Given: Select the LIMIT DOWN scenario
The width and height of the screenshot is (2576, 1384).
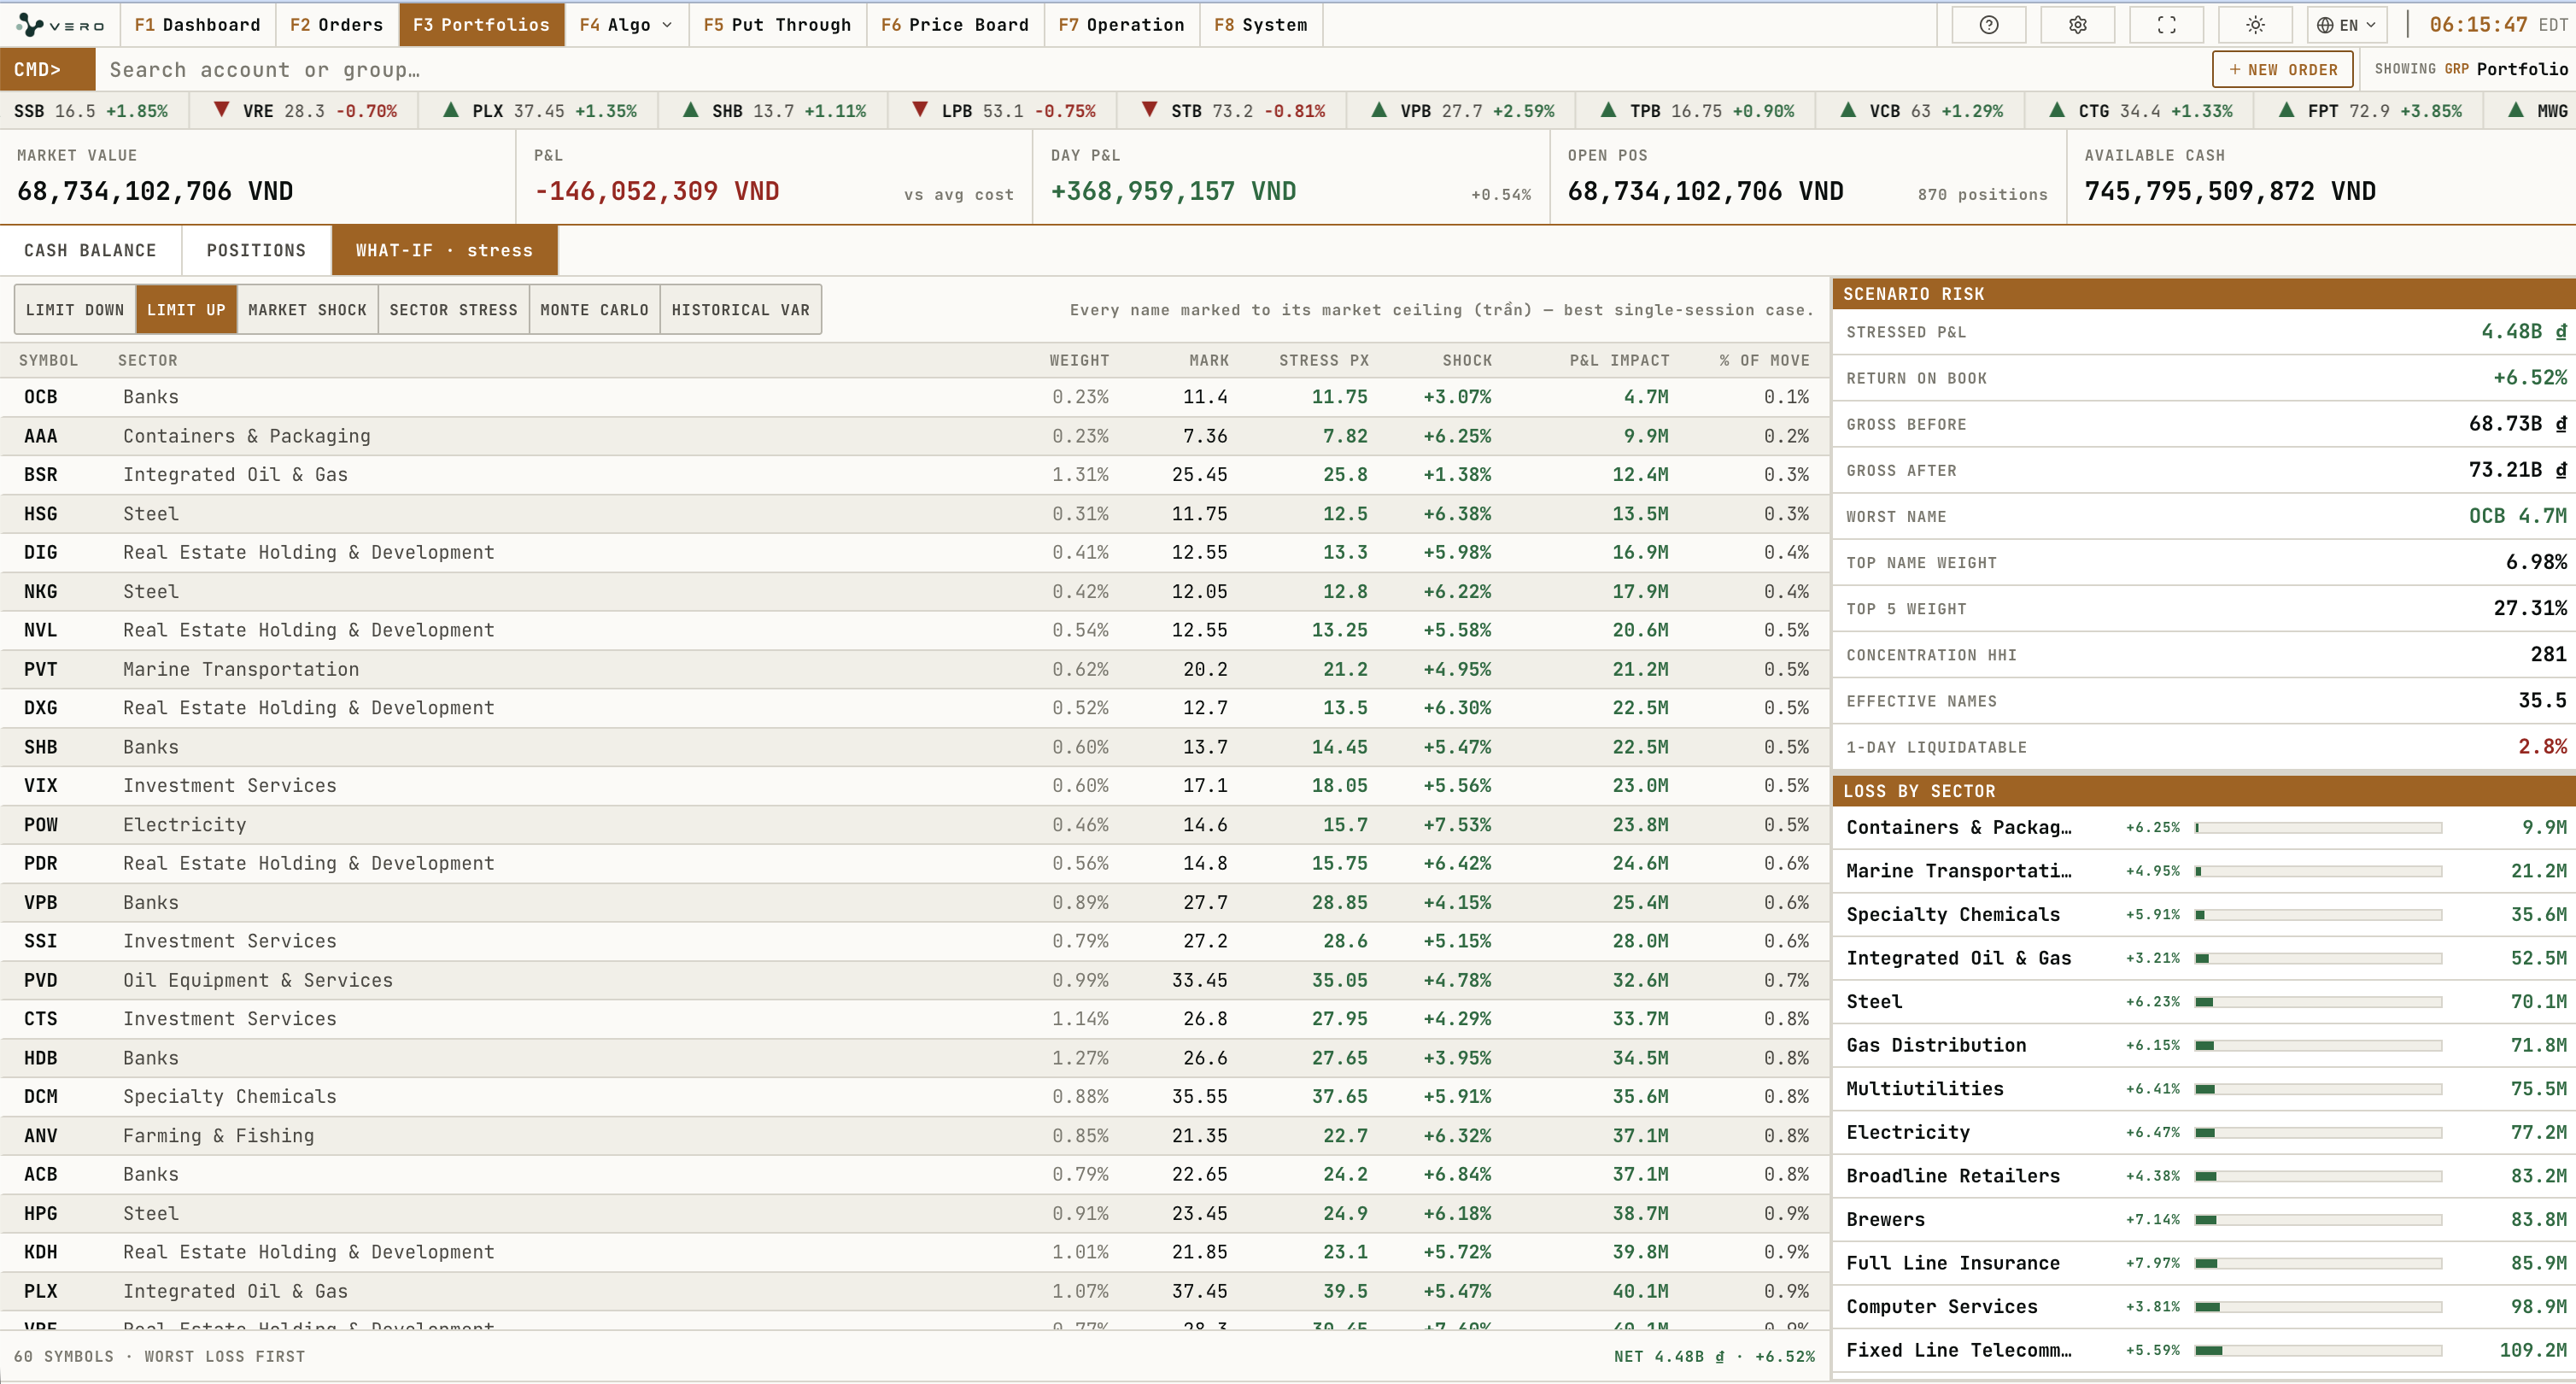Looking at the screenshot, I should [x=75, y=309].
